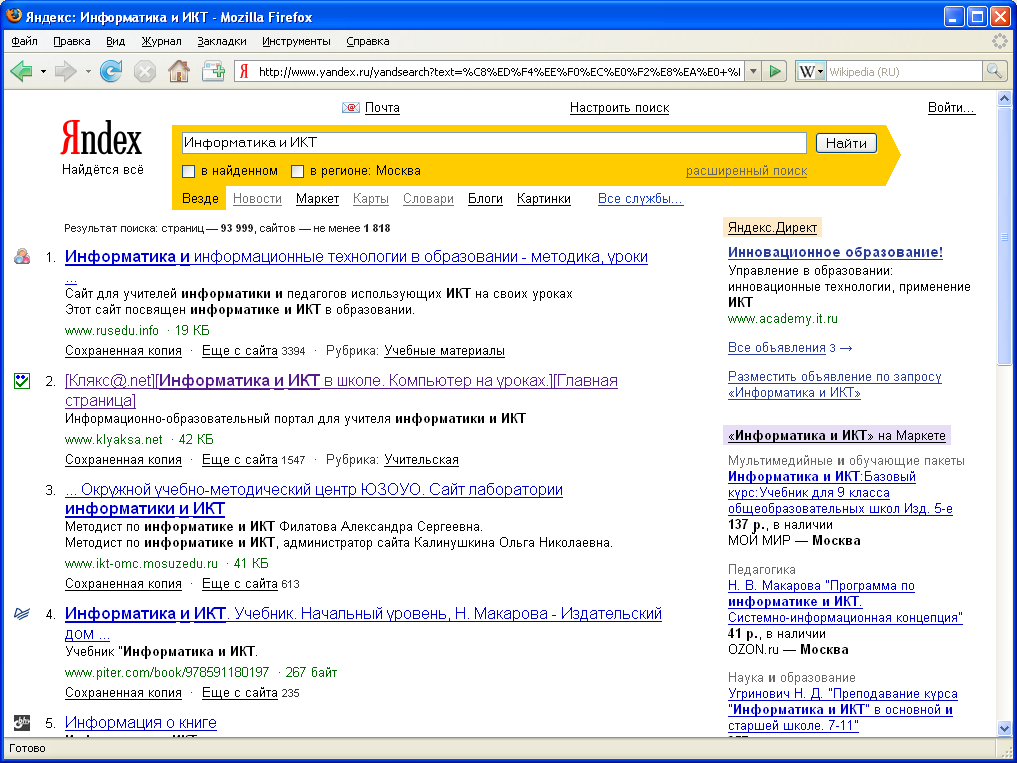Click the Firefox icon in title bar

13,16
